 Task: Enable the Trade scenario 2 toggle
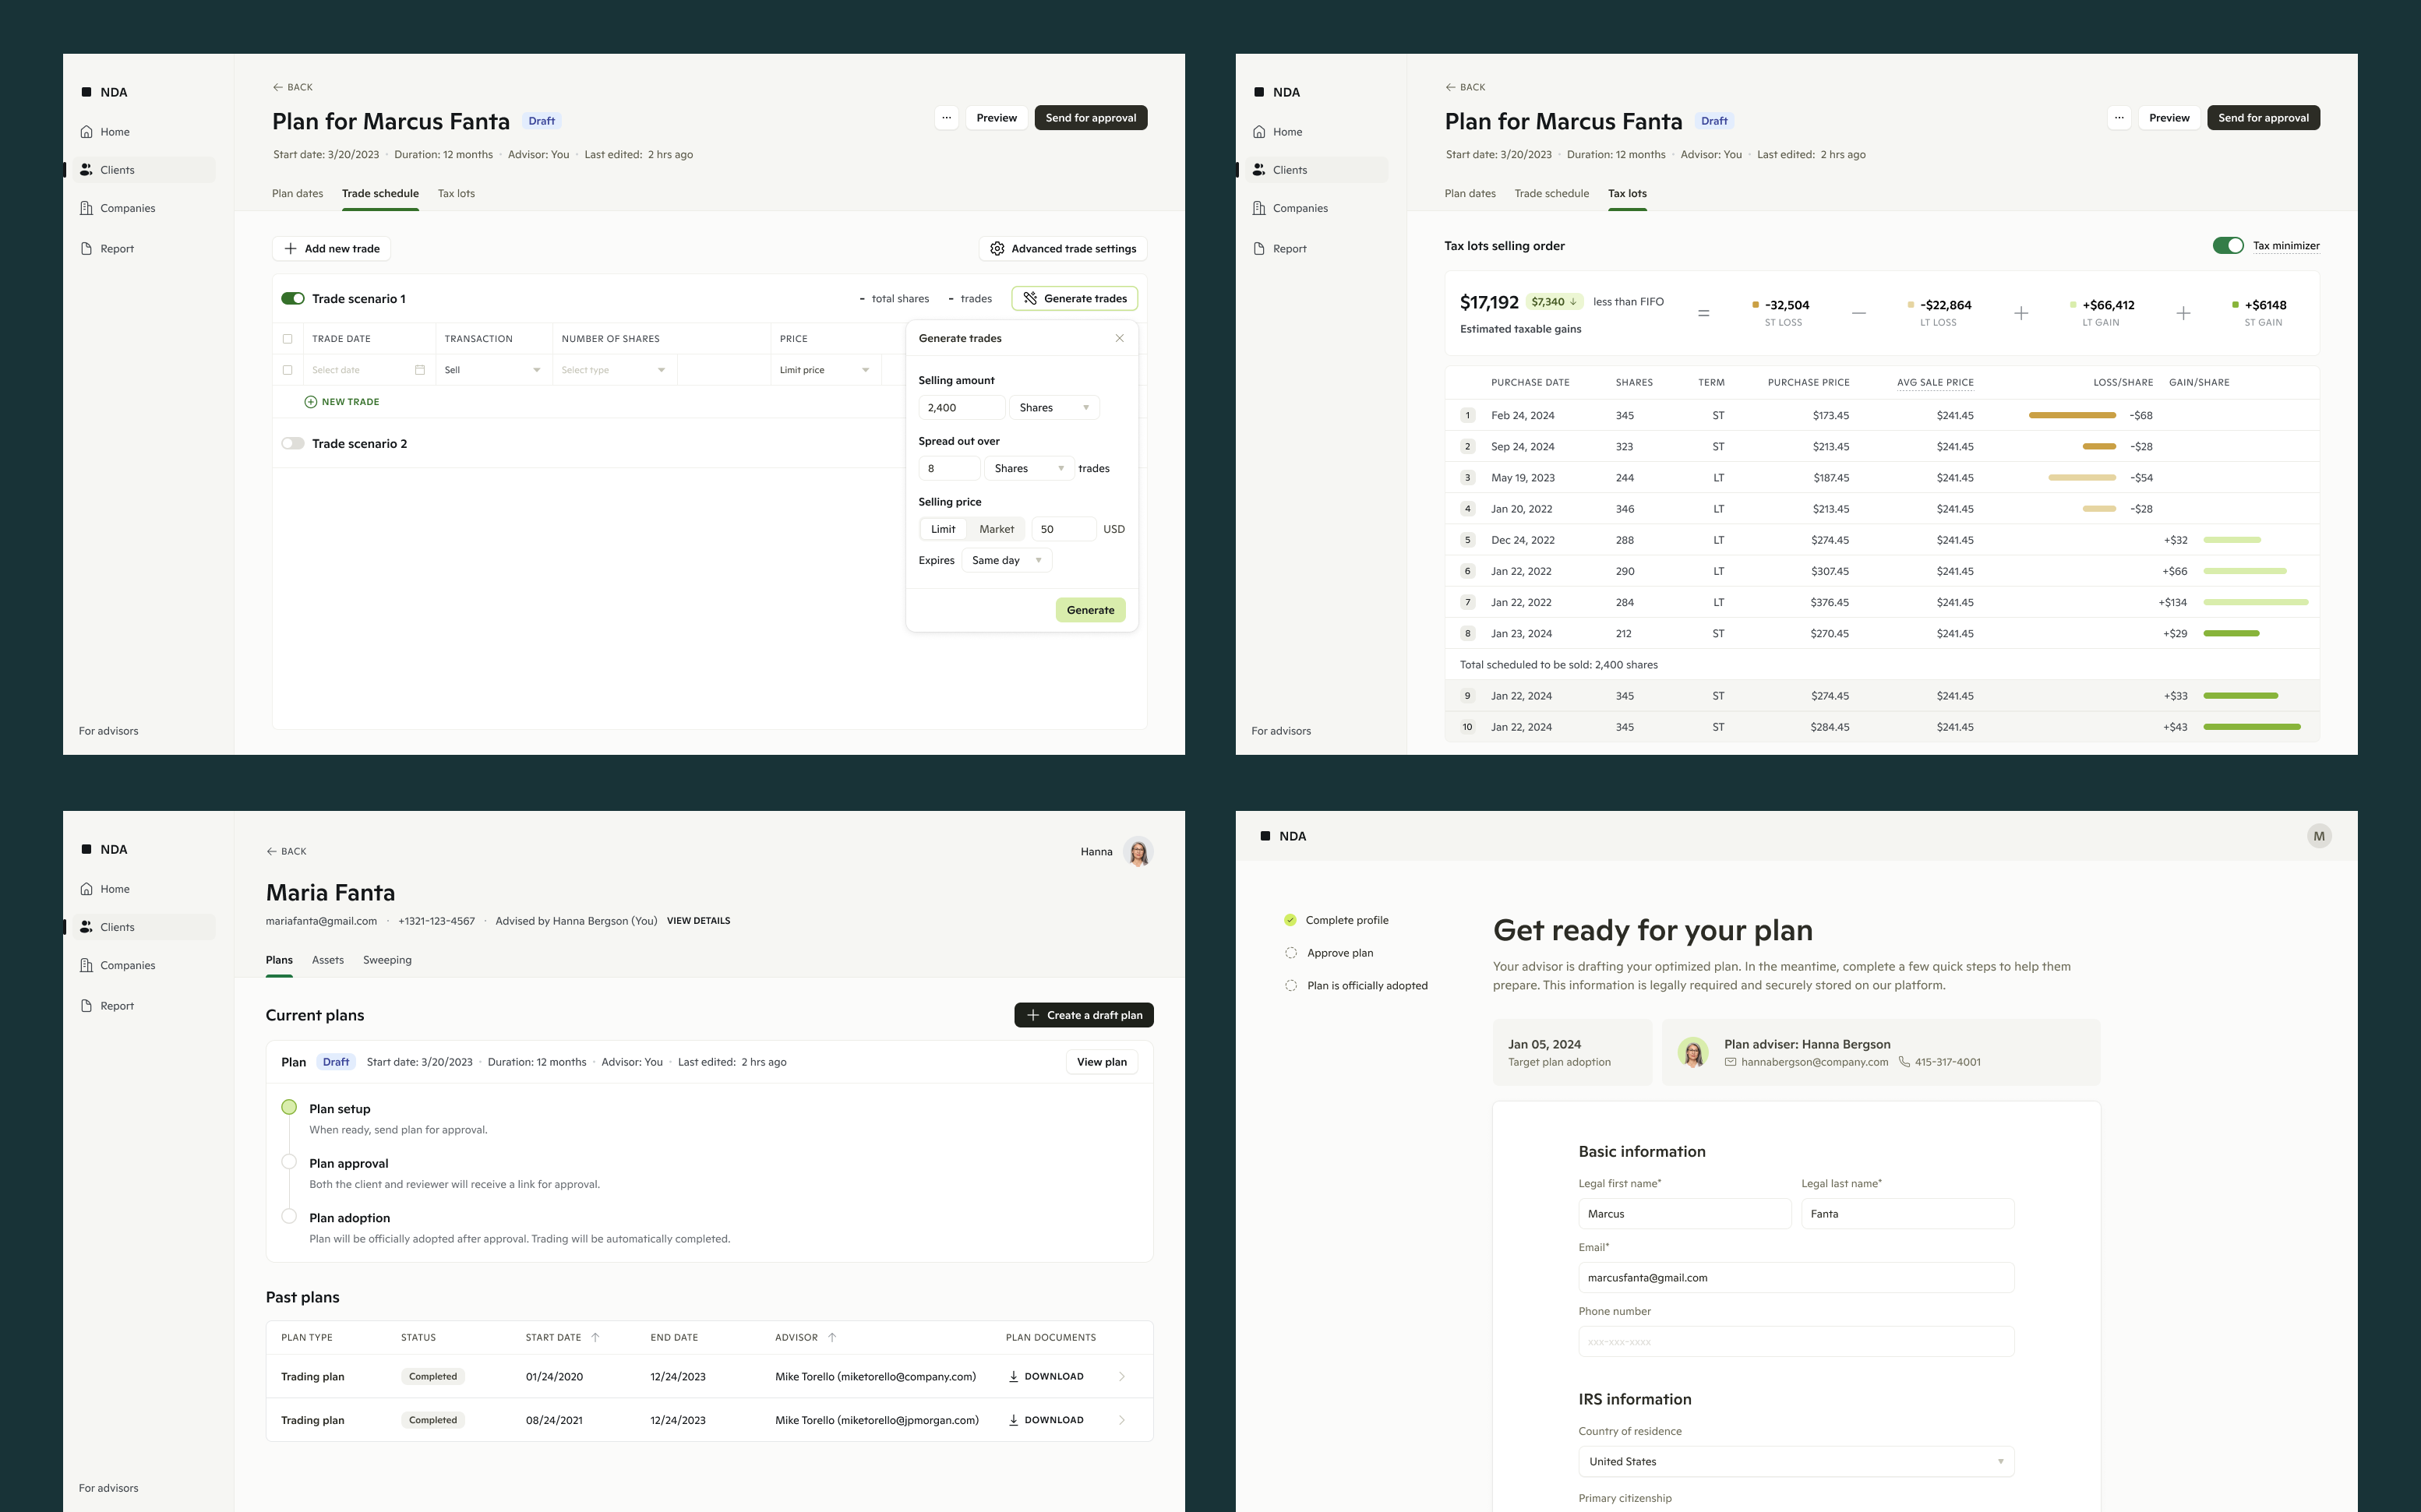tap(292, 444)
